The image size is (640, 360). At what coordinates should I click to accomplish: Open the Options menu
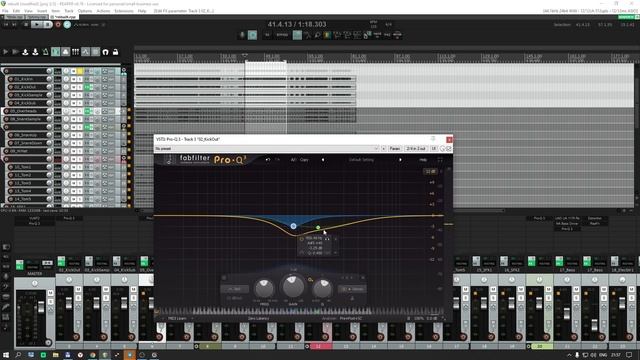85,11
